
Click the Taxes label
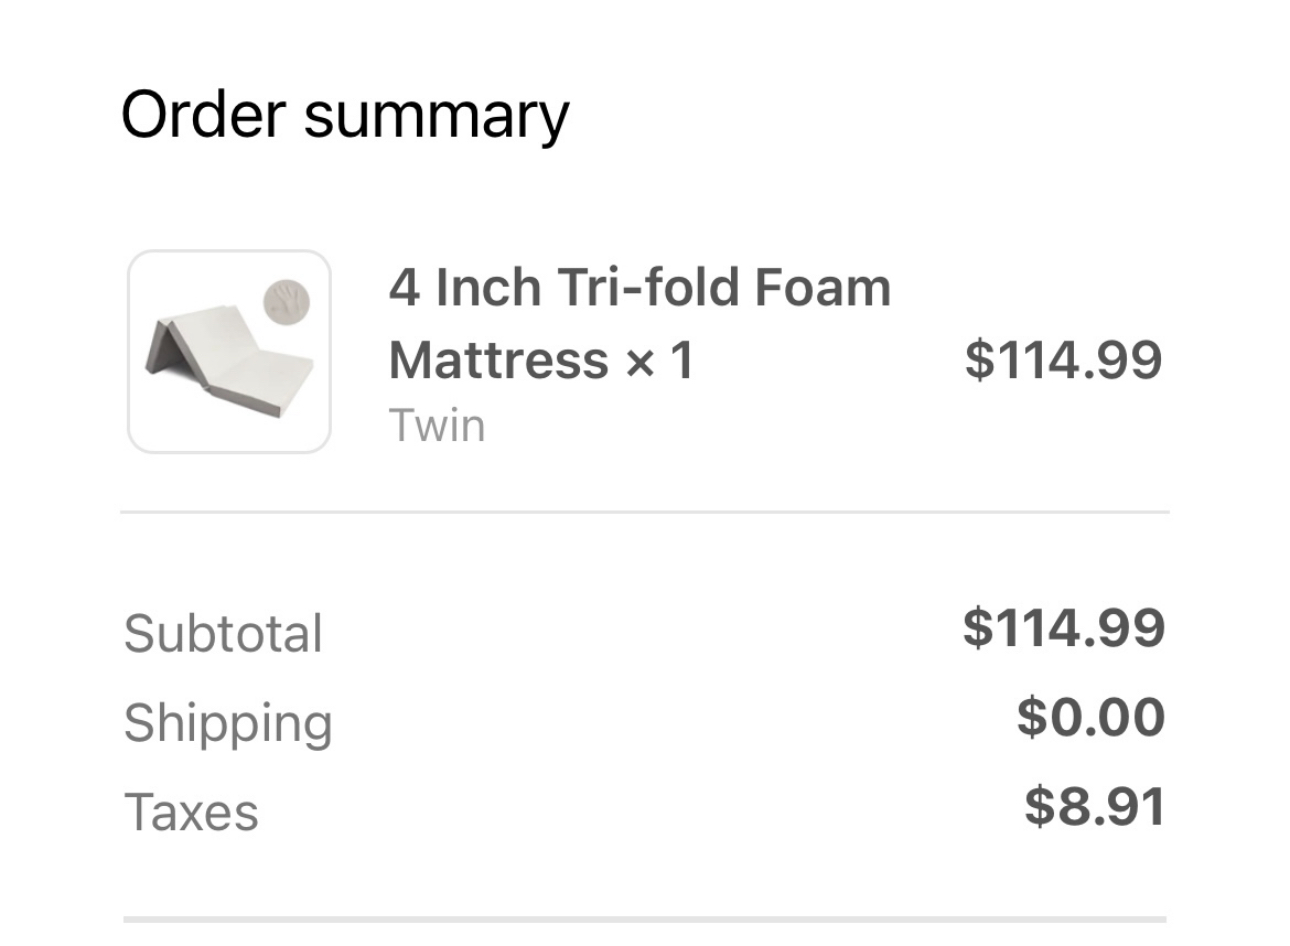pyautogui.click(x=191, y=811)
